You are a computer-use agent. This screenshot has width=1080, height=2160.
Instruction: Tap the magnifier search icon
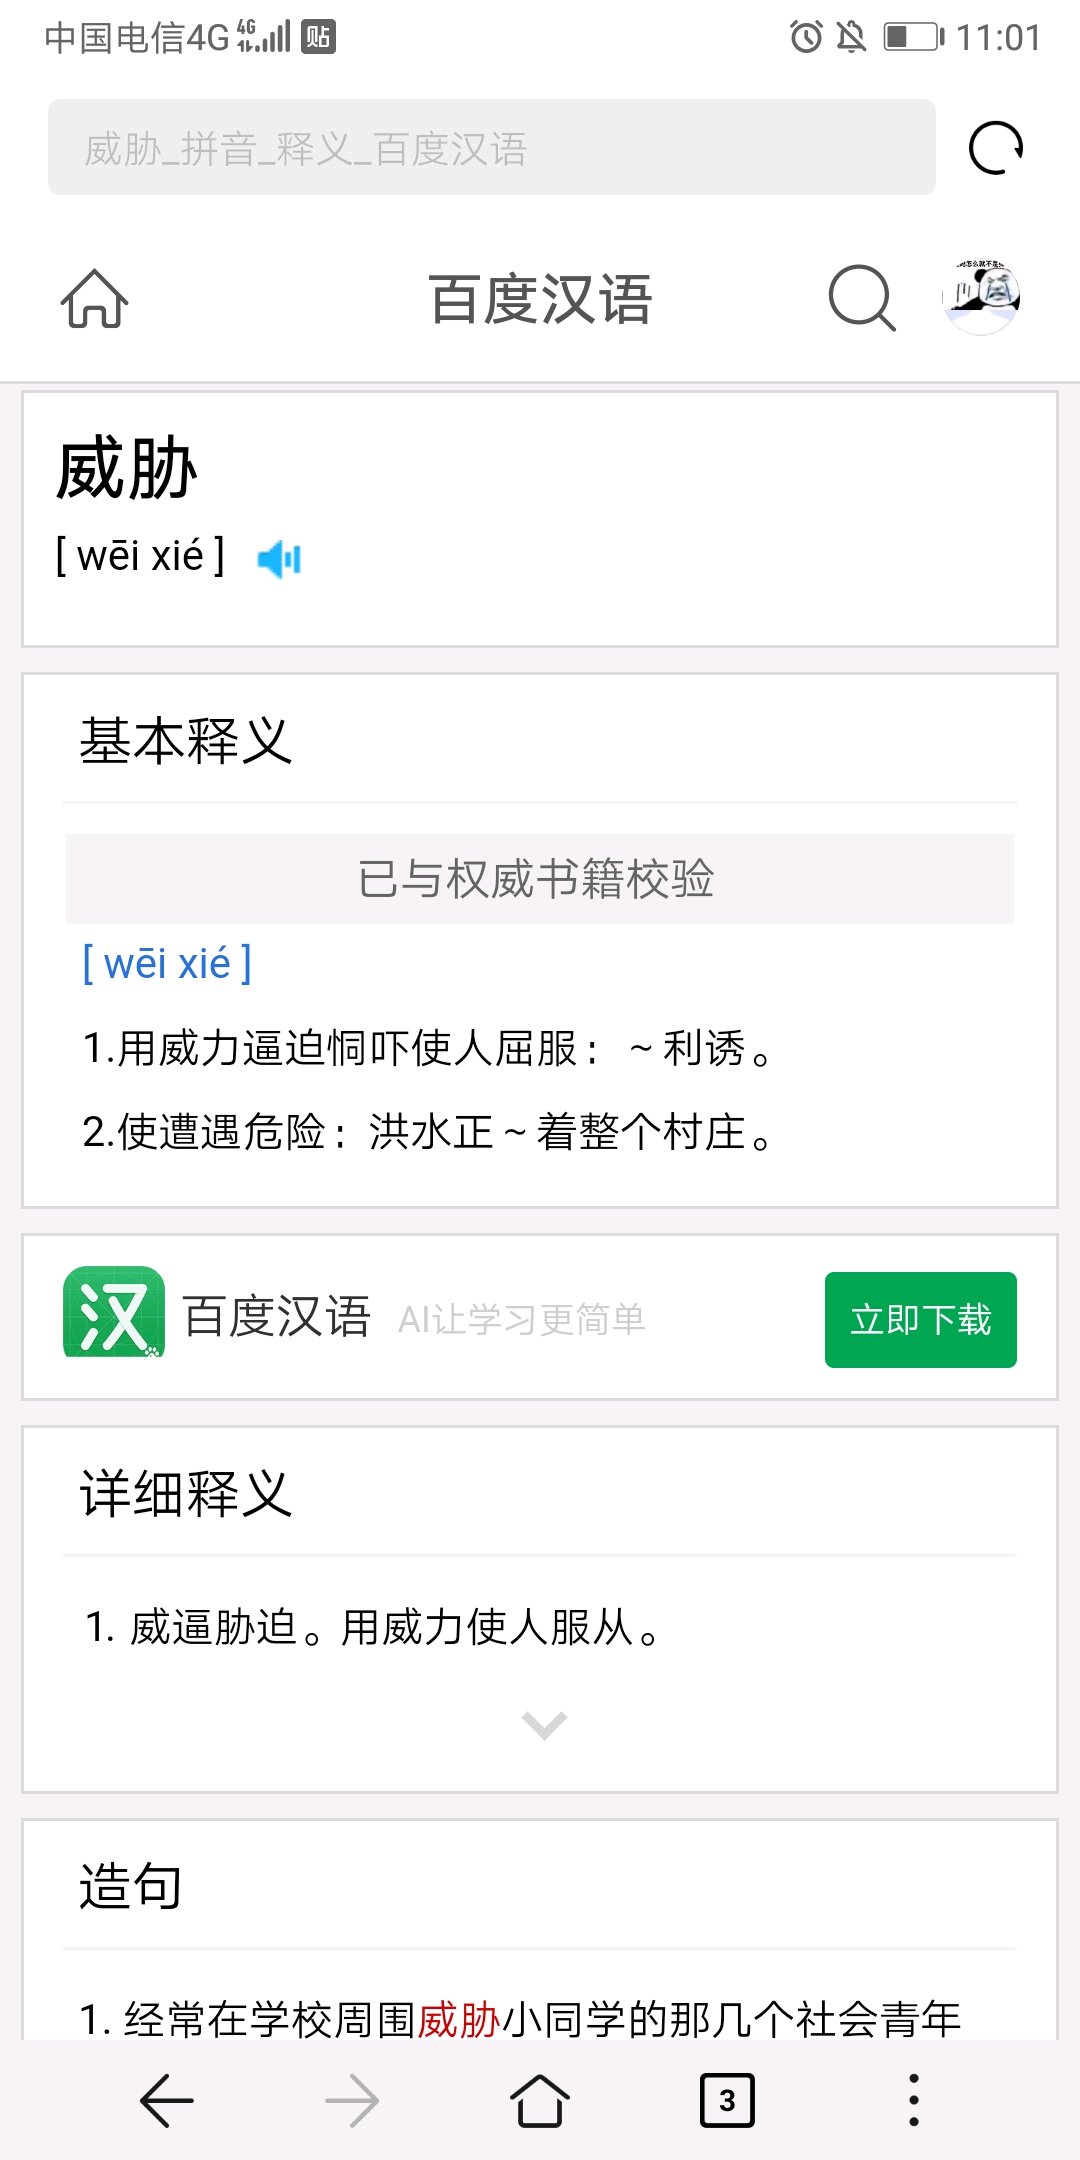862,298
